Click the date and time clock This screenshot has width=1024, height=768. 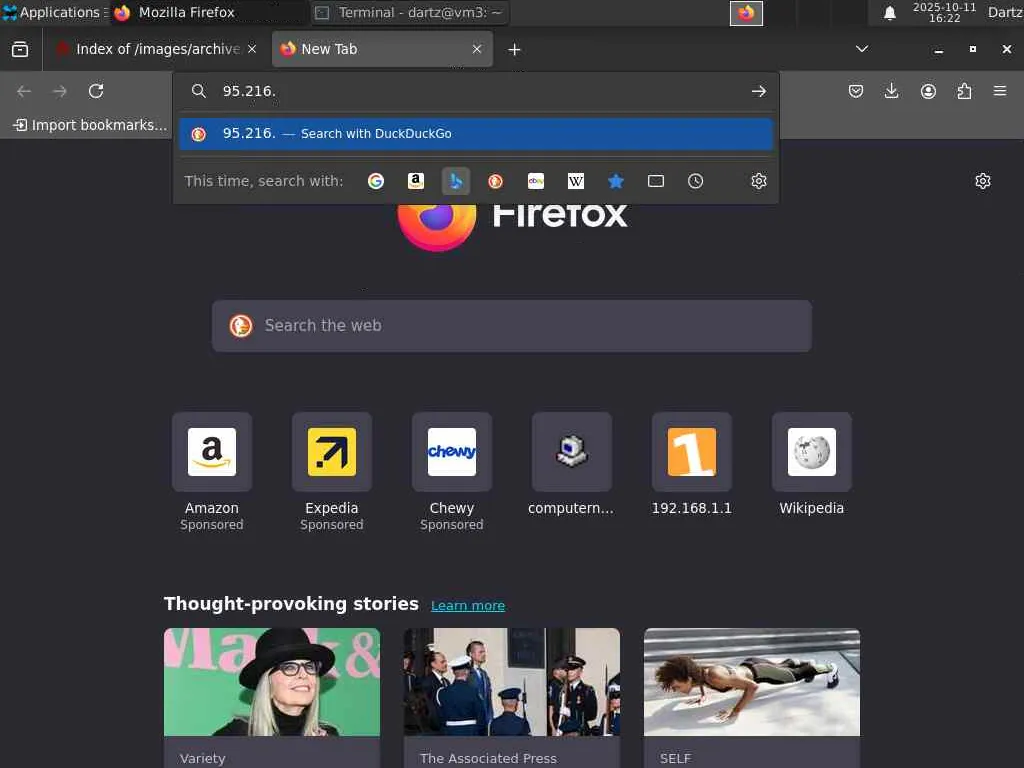click(x=944, y=12)
